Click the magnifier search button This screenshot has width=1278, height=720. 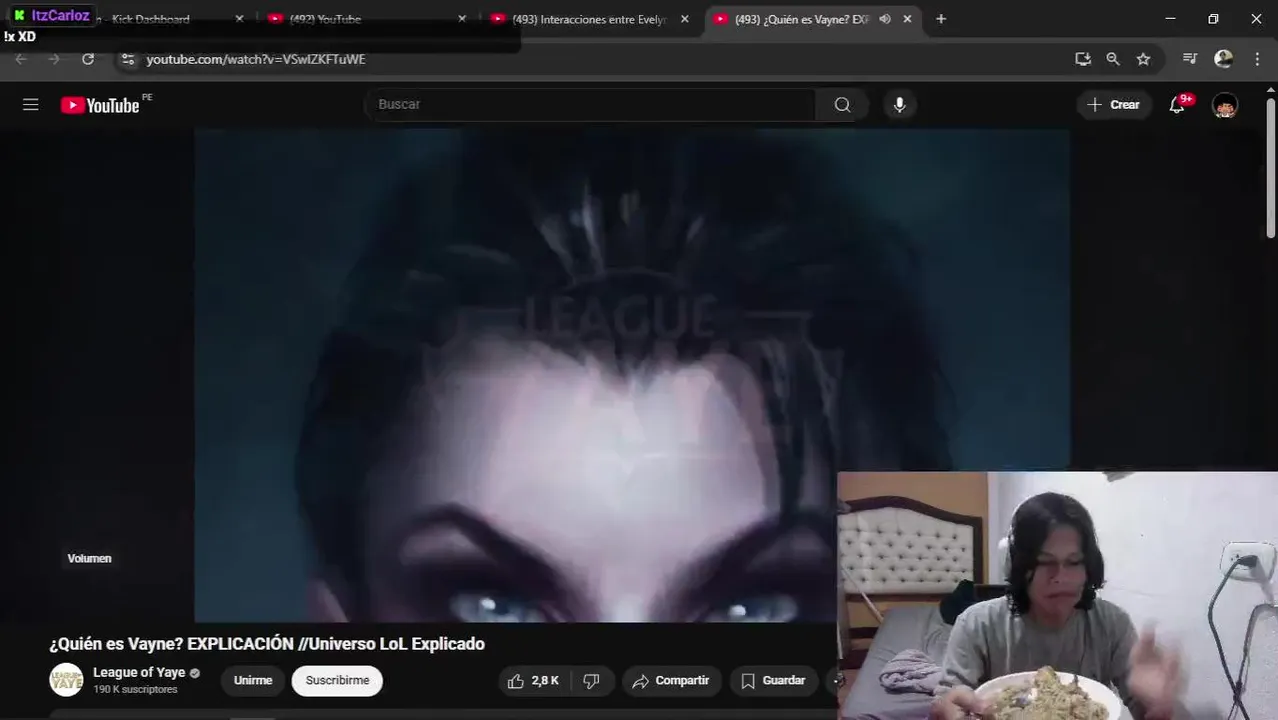pyautogui.click(x=842, y=104)
